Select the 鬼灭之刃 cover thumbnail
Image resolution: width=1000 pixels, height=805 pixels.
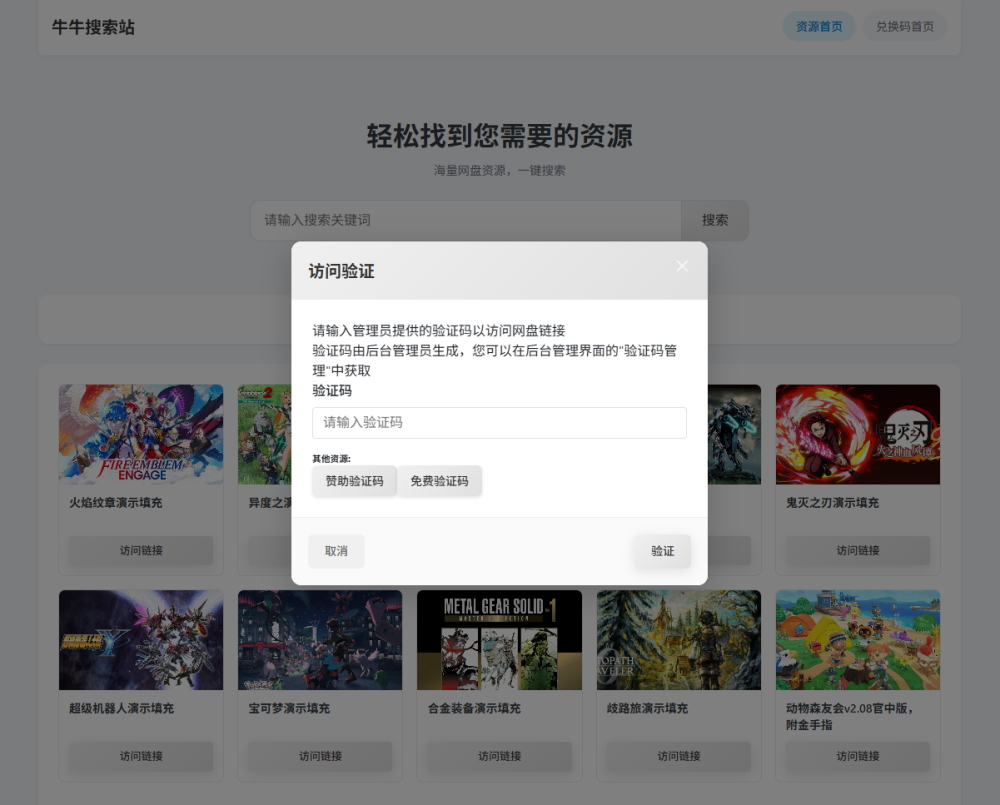(857, 434)
